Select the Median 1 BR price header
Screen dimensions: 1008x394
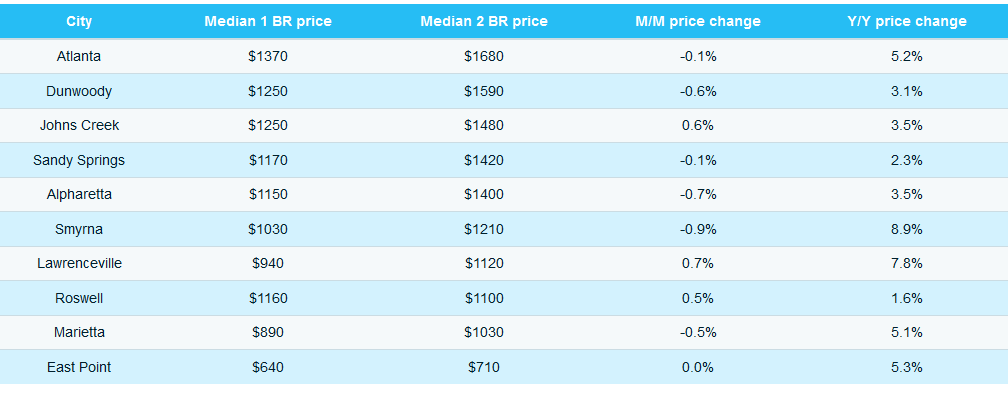point(268,21)
